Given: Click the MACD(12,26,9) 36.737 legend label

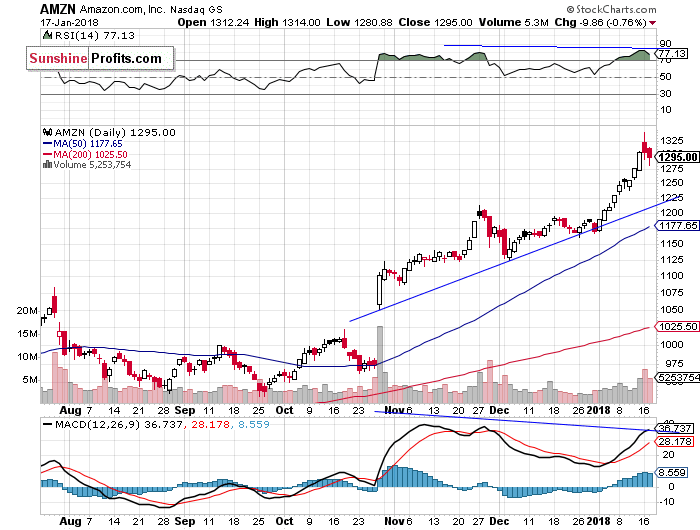Looking at the screenshot, I should (118, 425).
